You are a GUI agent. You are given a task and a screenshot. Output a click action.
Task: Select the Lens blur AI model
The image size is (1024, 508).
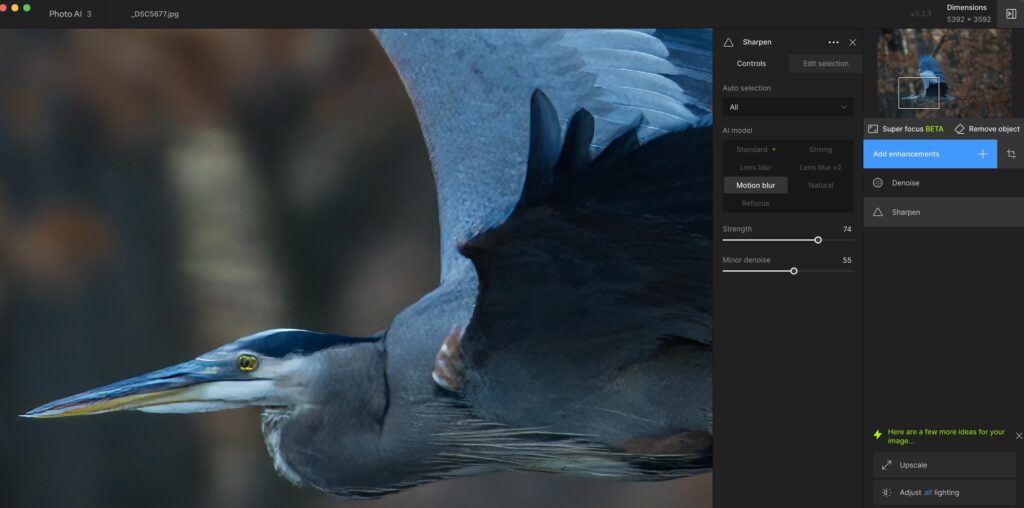(756, 168)
